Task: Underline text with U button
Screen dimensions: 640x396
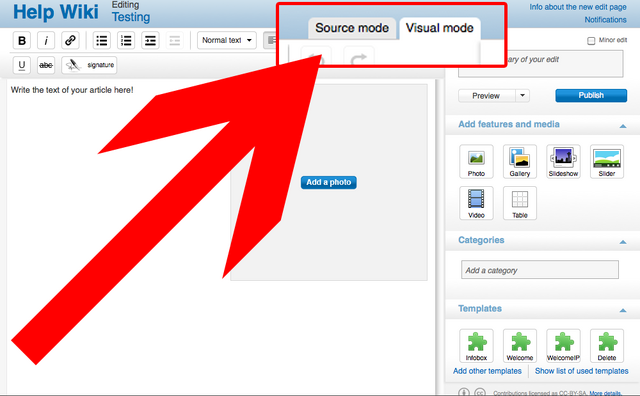Action: 22,65
